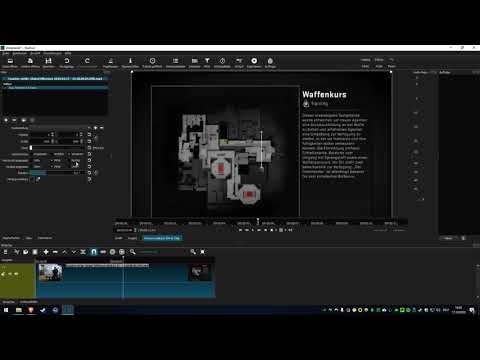Click the Zeitachse toolbar icon

click(x=195, y=62)
